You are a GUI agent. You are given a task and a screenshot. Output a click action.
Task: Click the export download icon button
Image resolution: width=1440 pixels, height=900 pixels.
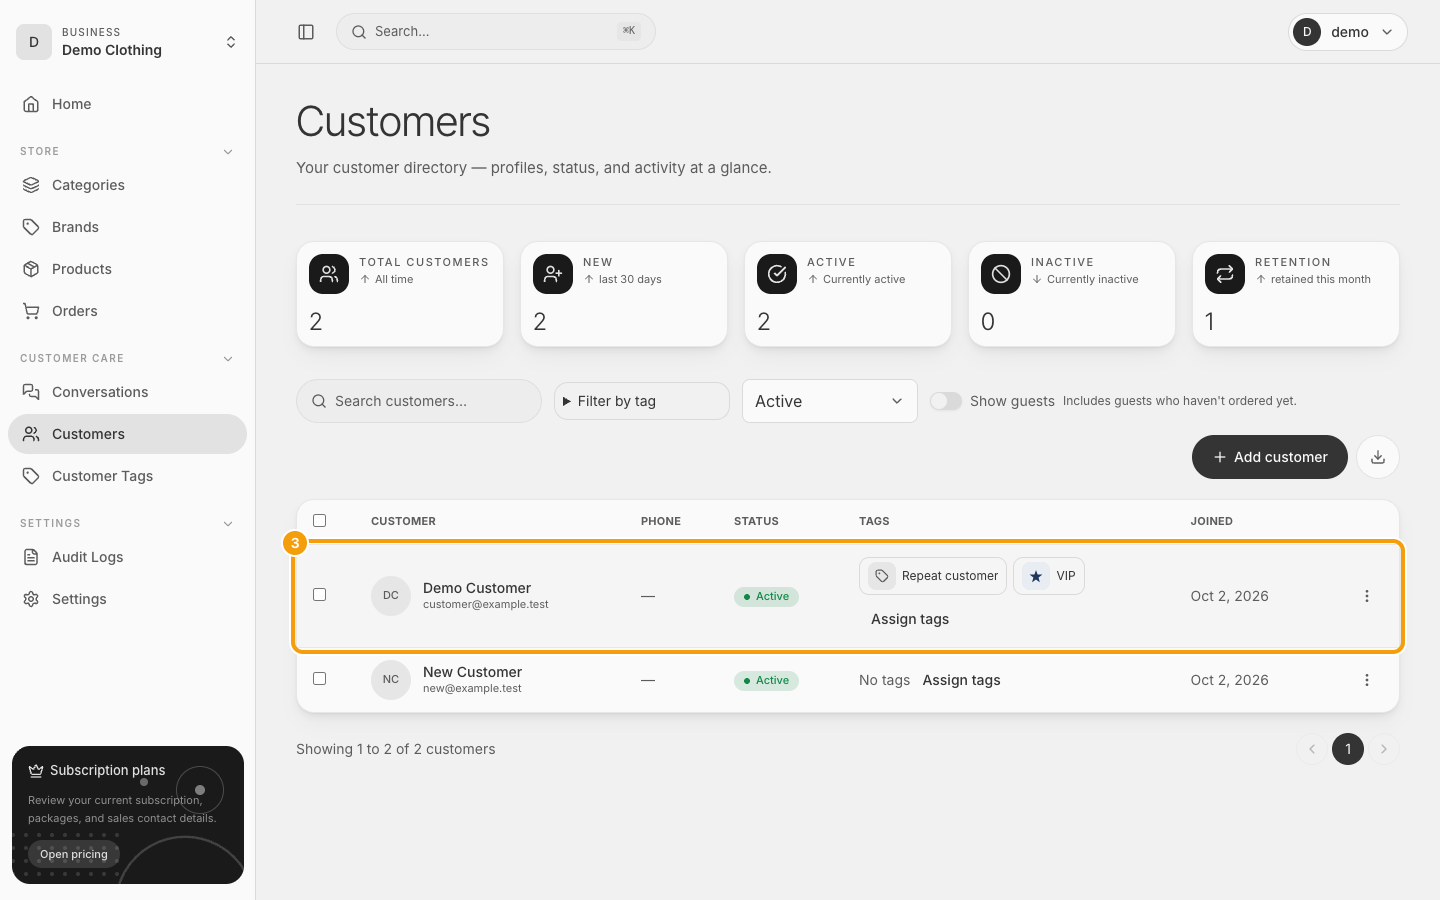1378,457
